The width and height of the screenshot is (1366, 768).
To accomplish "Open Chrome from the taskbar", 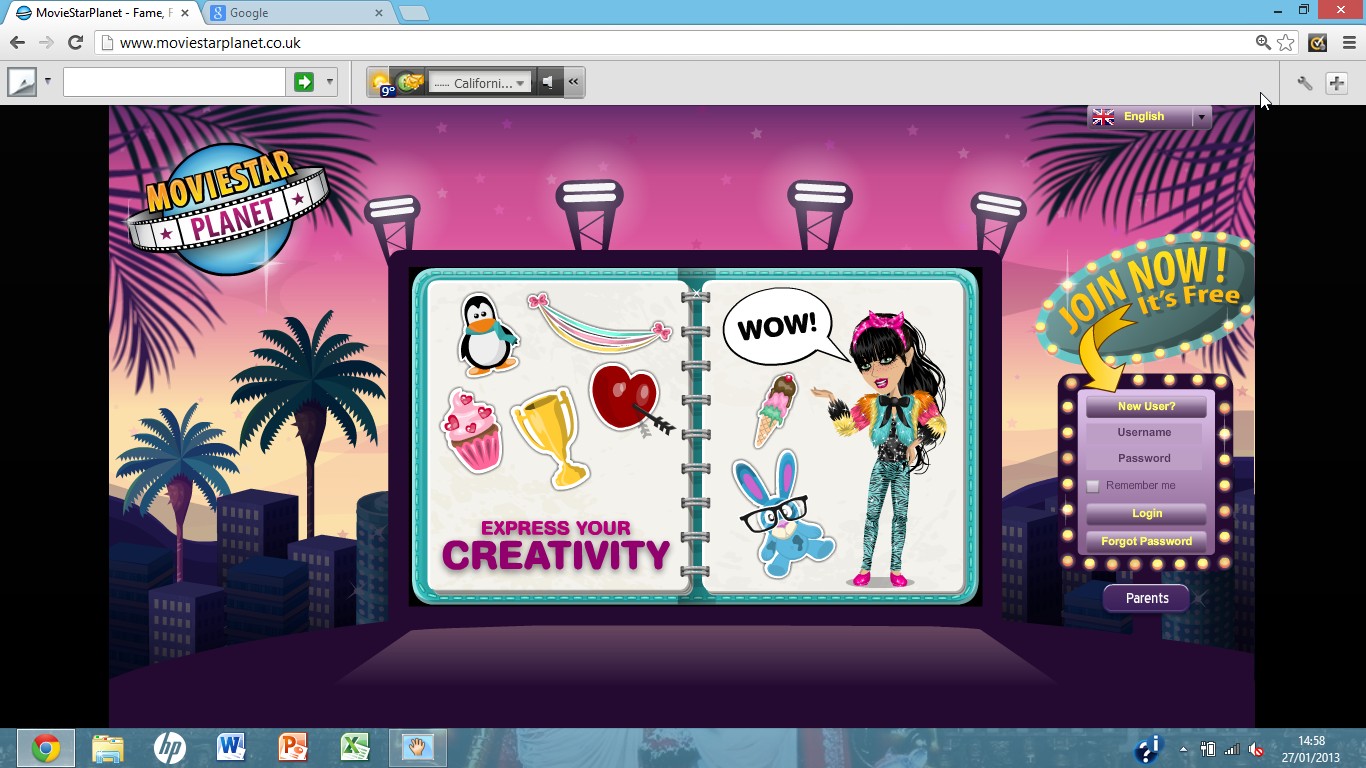I will pyautogui.click(x=45, y=748).
